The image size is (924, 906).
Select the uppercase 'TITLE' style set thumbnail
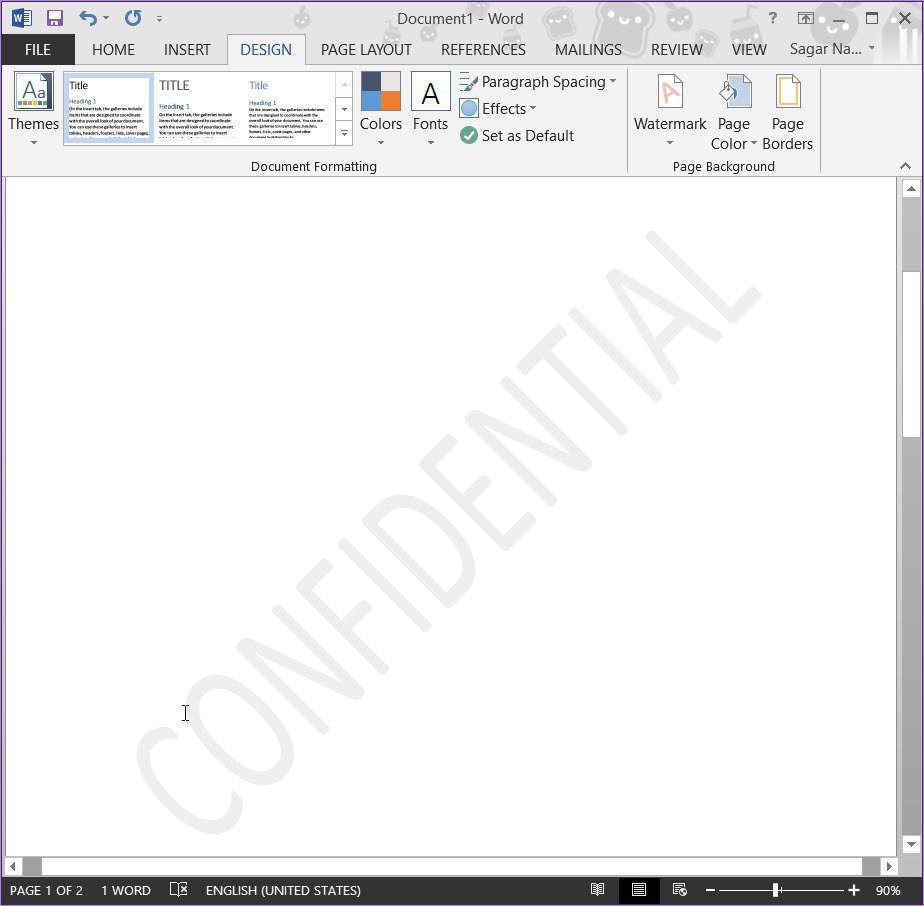tap(199, 108)
